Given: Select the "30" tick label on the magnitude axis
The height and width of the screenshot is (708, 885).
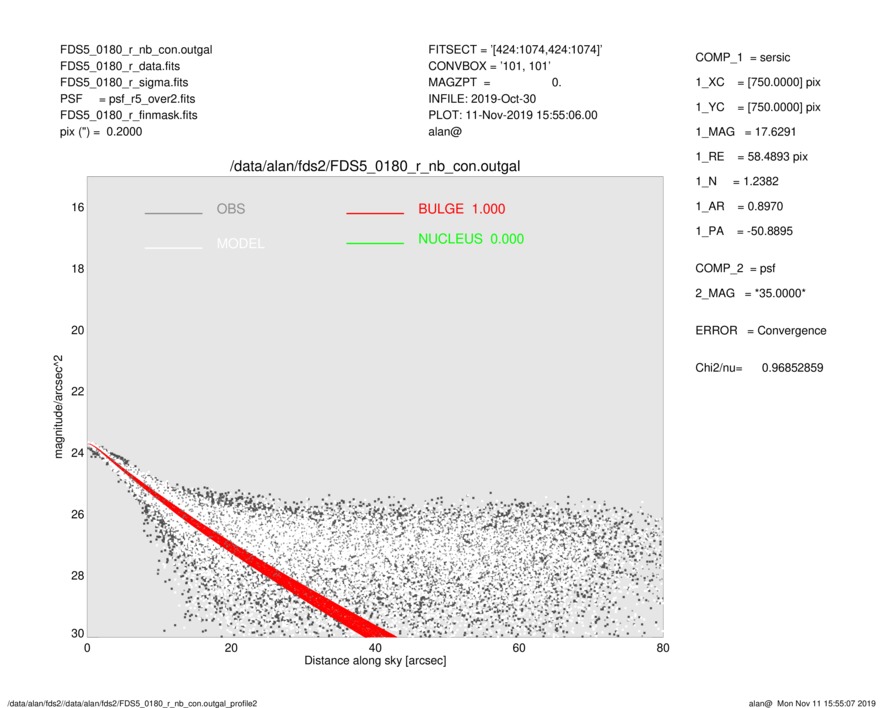Looking at the screenshot, I should coord(78,633).
